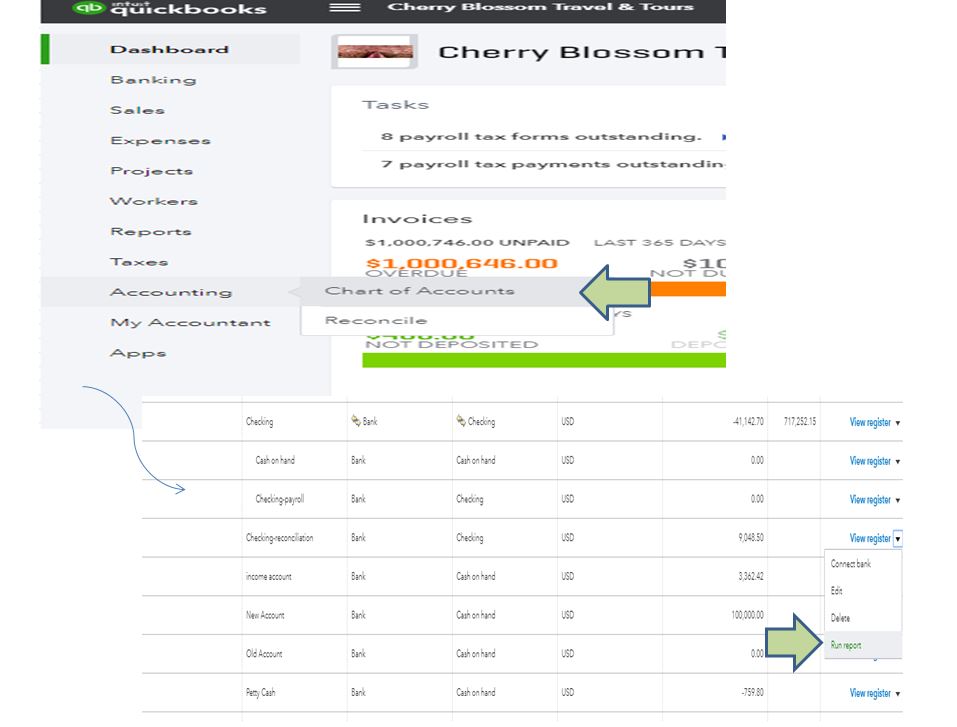Viewport: 957px width, 727px height.
Task: Click the $1,000,646.00 overdue amount
Action: tap(461, 263)
